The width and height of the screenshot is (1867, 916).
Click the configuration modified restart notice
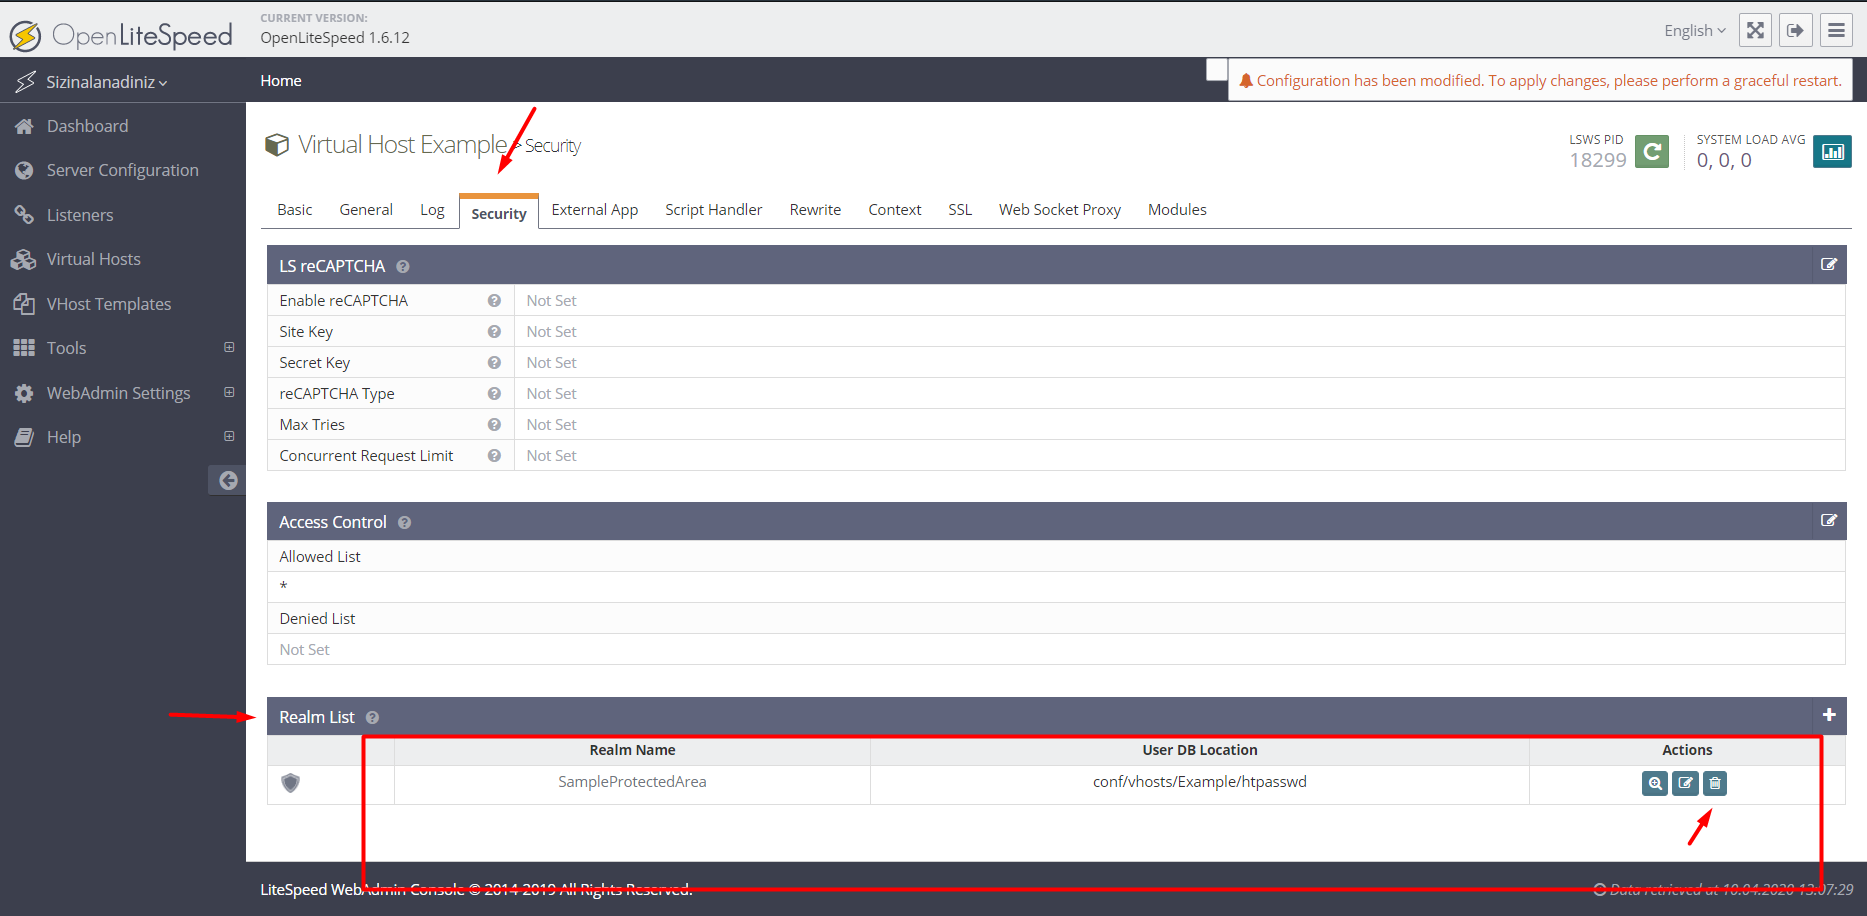click(1540, 81)
